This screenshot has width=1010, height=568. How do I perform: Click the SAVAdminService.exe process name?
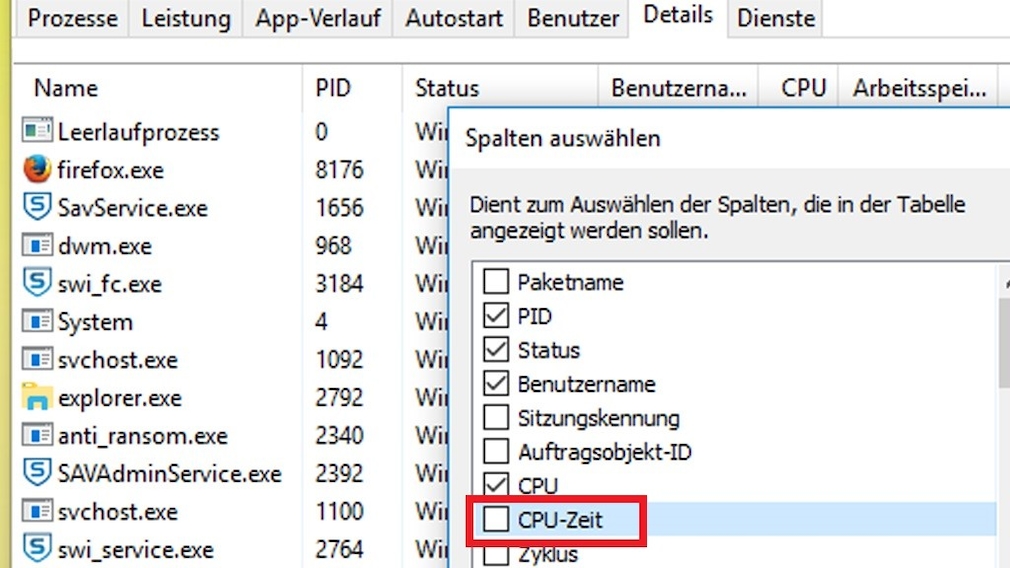[169, 474]
